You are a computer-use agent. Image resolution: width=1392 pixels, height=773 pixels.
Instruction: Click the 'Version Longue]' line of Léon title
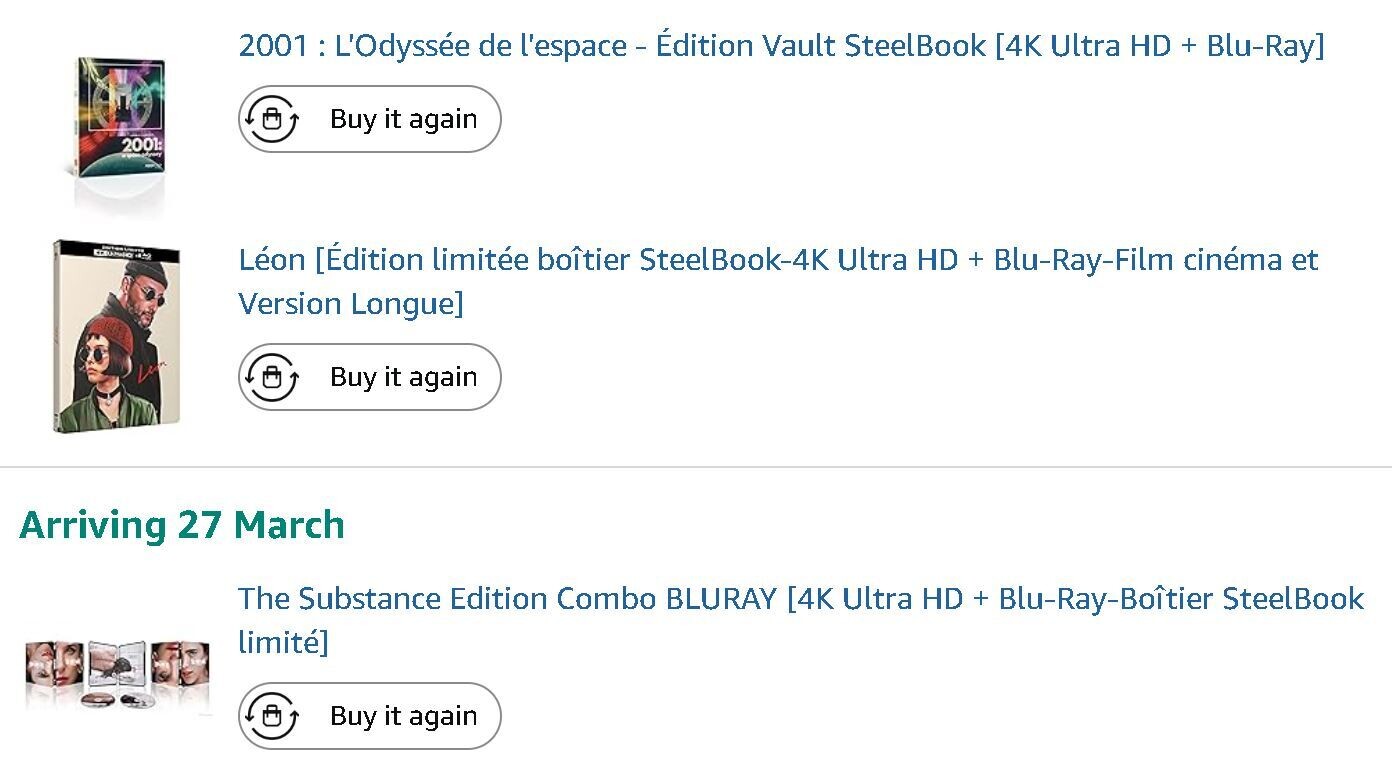point(350,304)
